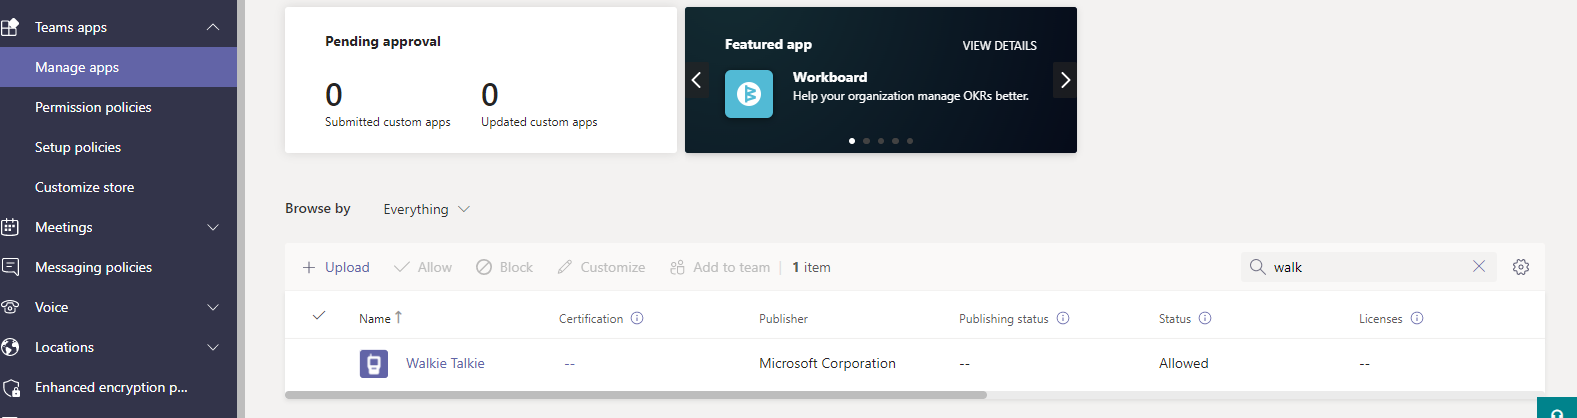The height and width of the screenshot is (418, 1577).
Task: Click the Publishing status column header
Action: tap(1004, 318)
